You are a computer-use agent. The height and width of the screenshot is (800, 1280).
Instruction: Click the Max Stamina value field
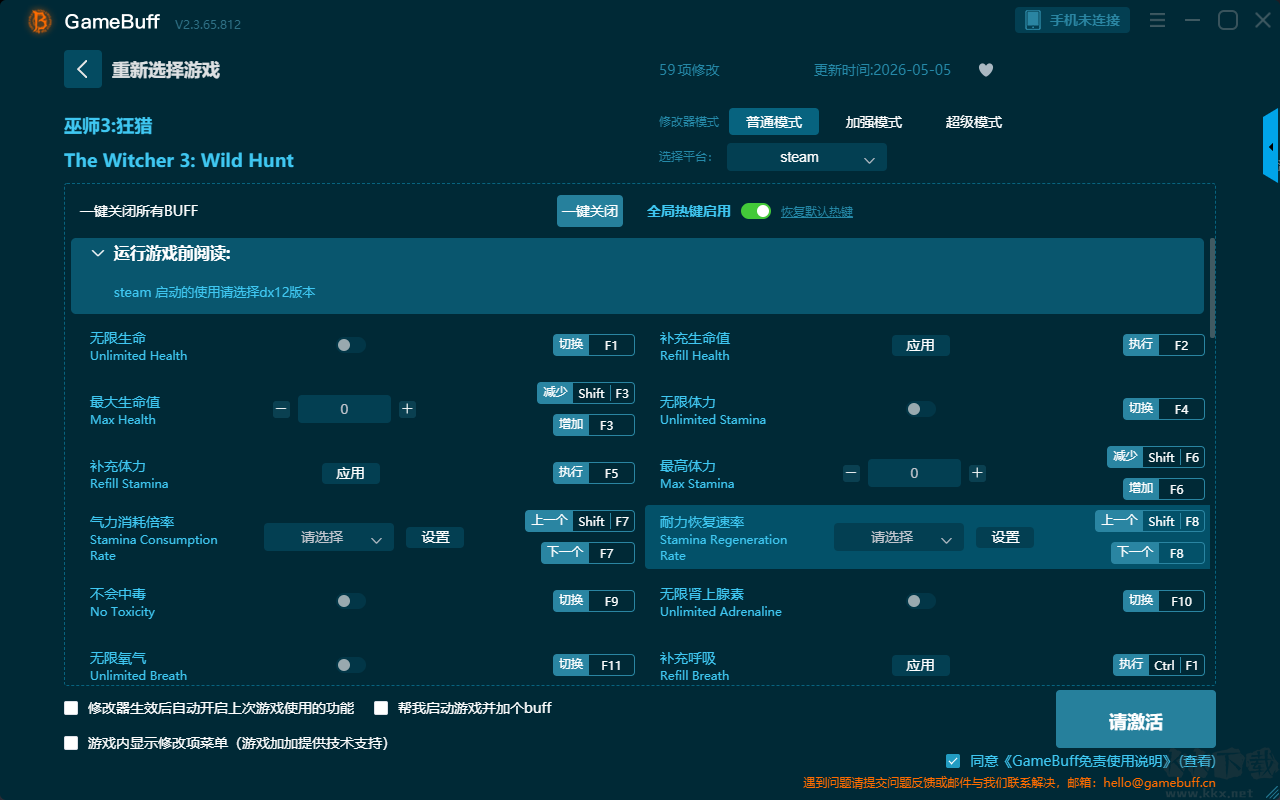(x=914, y=473)
